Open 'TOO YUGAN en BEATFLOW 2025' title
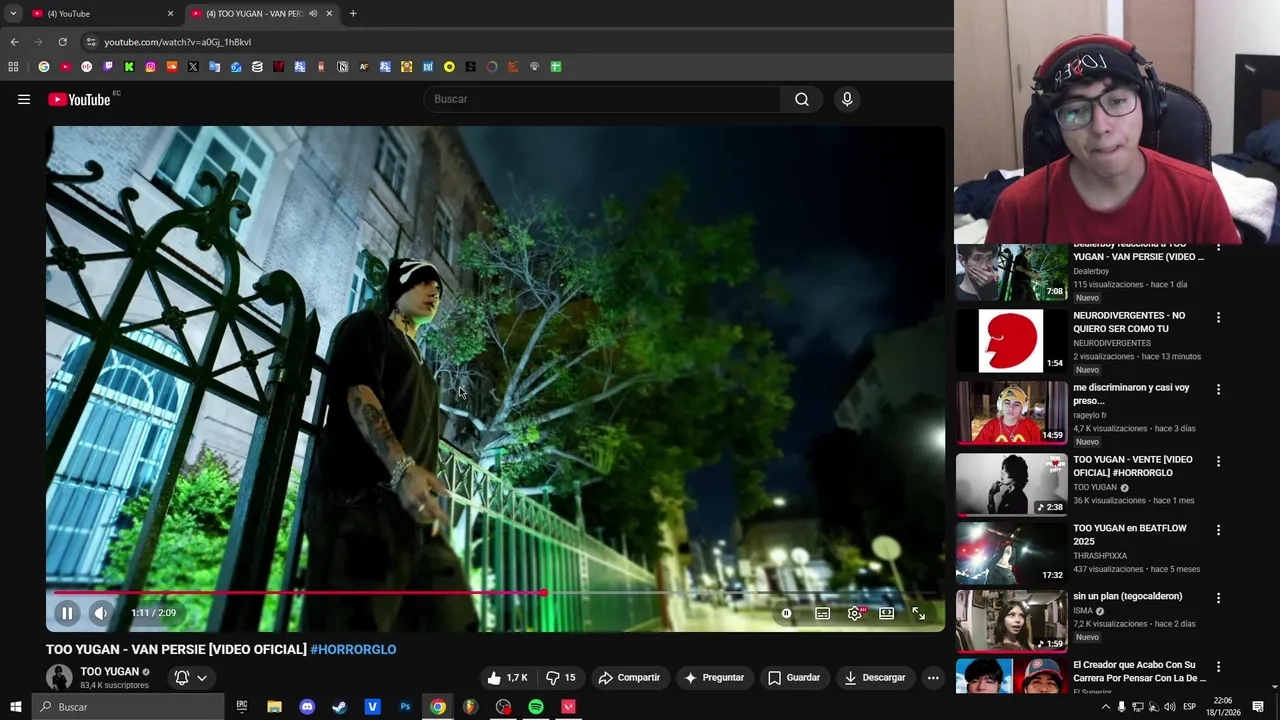Viewport: 1280px width, 720px height. pyautogui.click(x=1130, y=534)
